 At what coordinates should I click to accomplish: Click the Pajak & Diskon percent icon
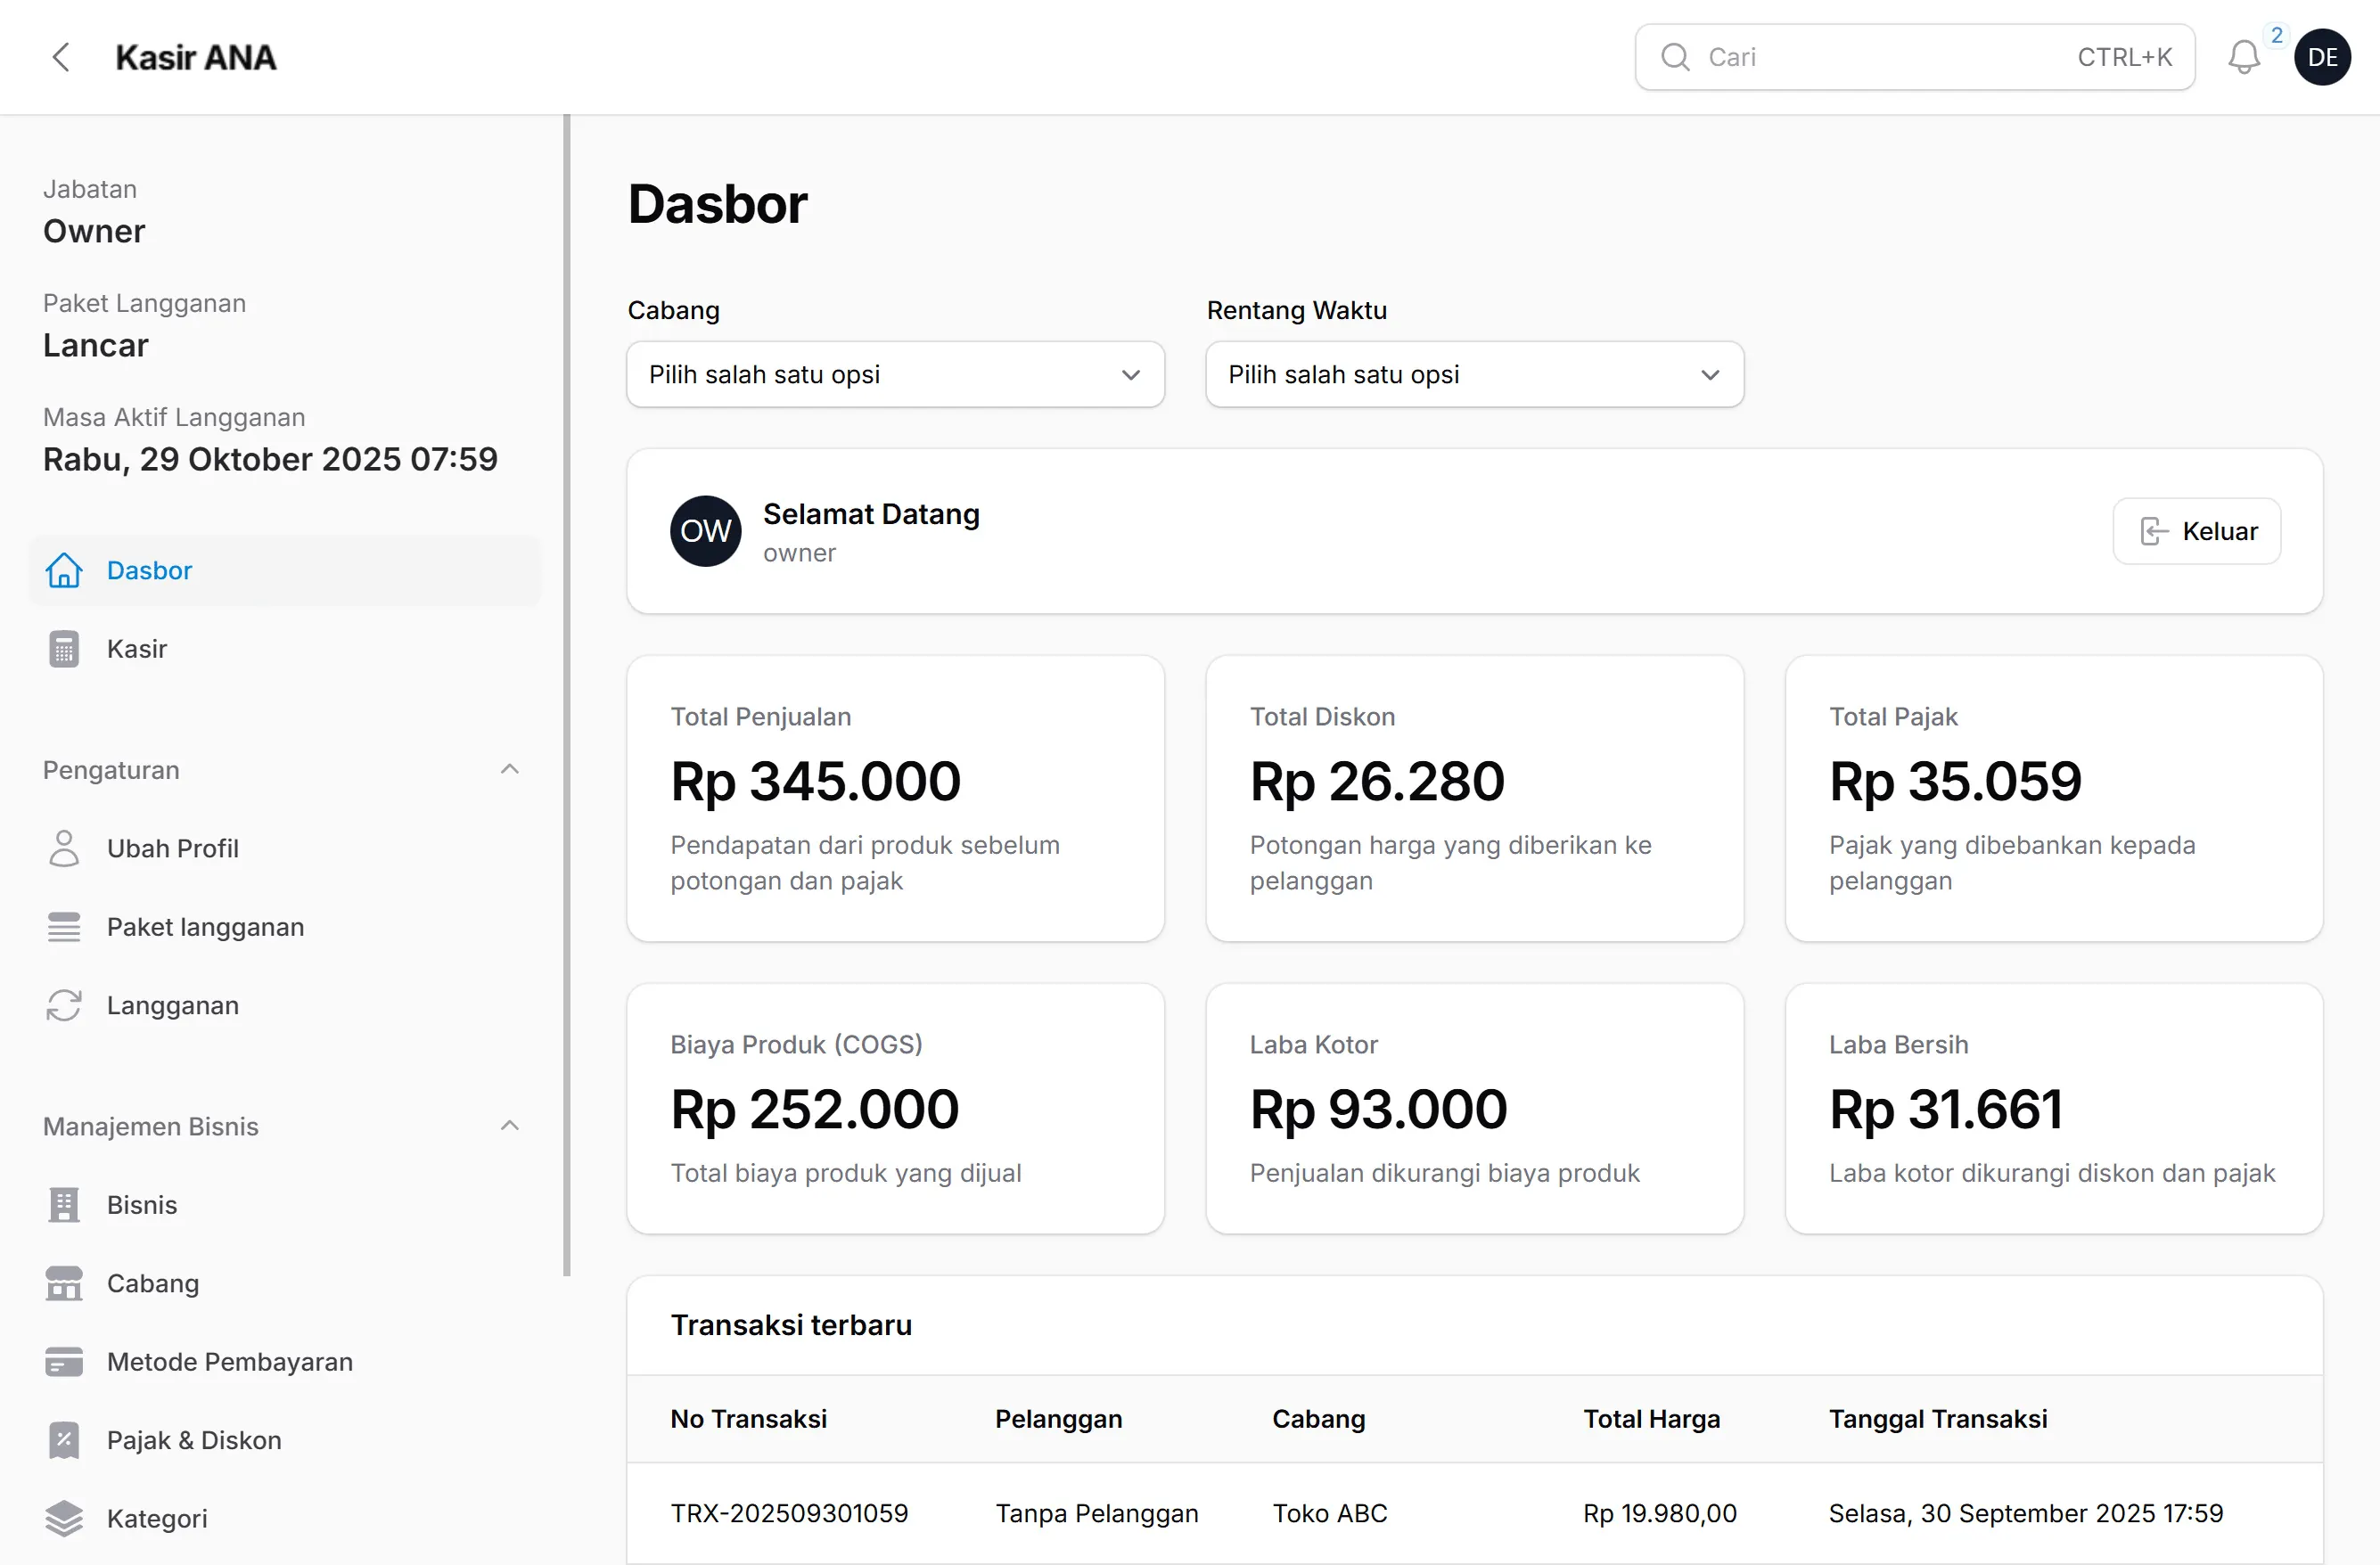tap(64, 1440)
